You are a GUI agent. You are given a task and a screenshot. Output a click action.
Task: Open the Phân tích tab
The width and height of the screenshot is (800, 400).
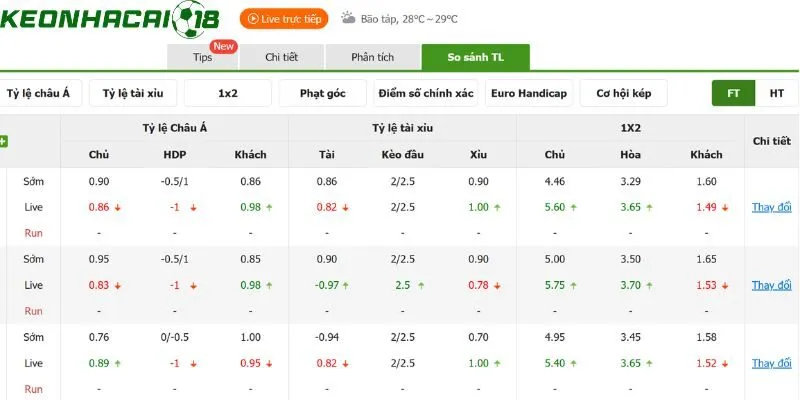point(372,57)
